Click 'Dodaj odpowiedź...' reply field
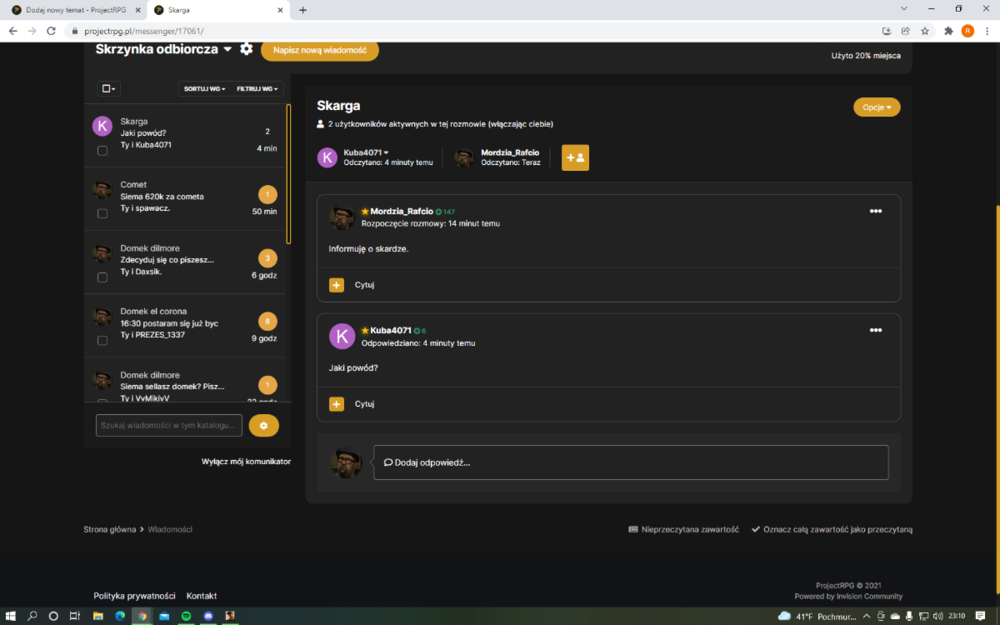 [x=631, y=462]
